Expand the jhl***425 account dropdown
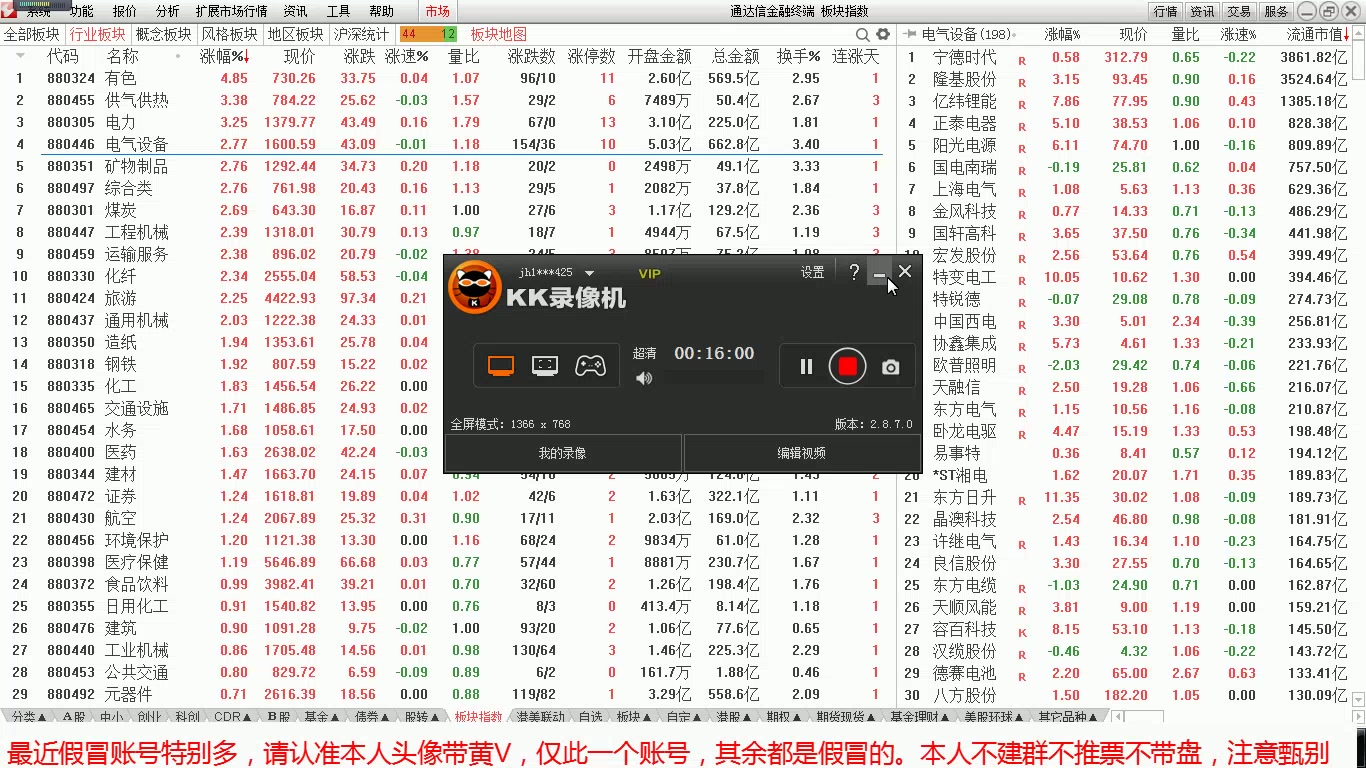This screenshot has width=1366, height=768. coord(590,273)
